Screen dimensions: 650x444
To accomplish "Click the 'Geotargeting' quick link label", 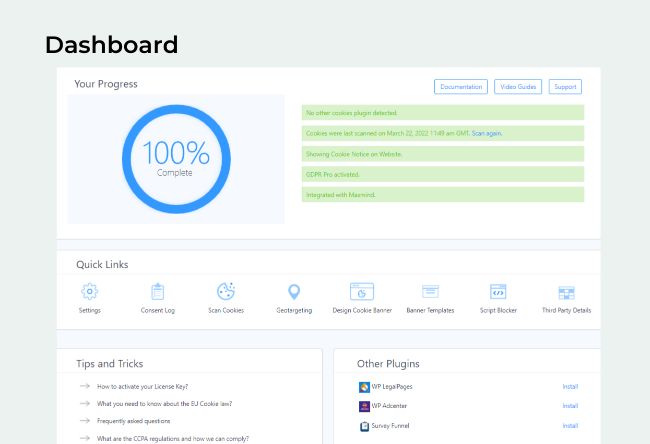I will [x=294, y=311].
